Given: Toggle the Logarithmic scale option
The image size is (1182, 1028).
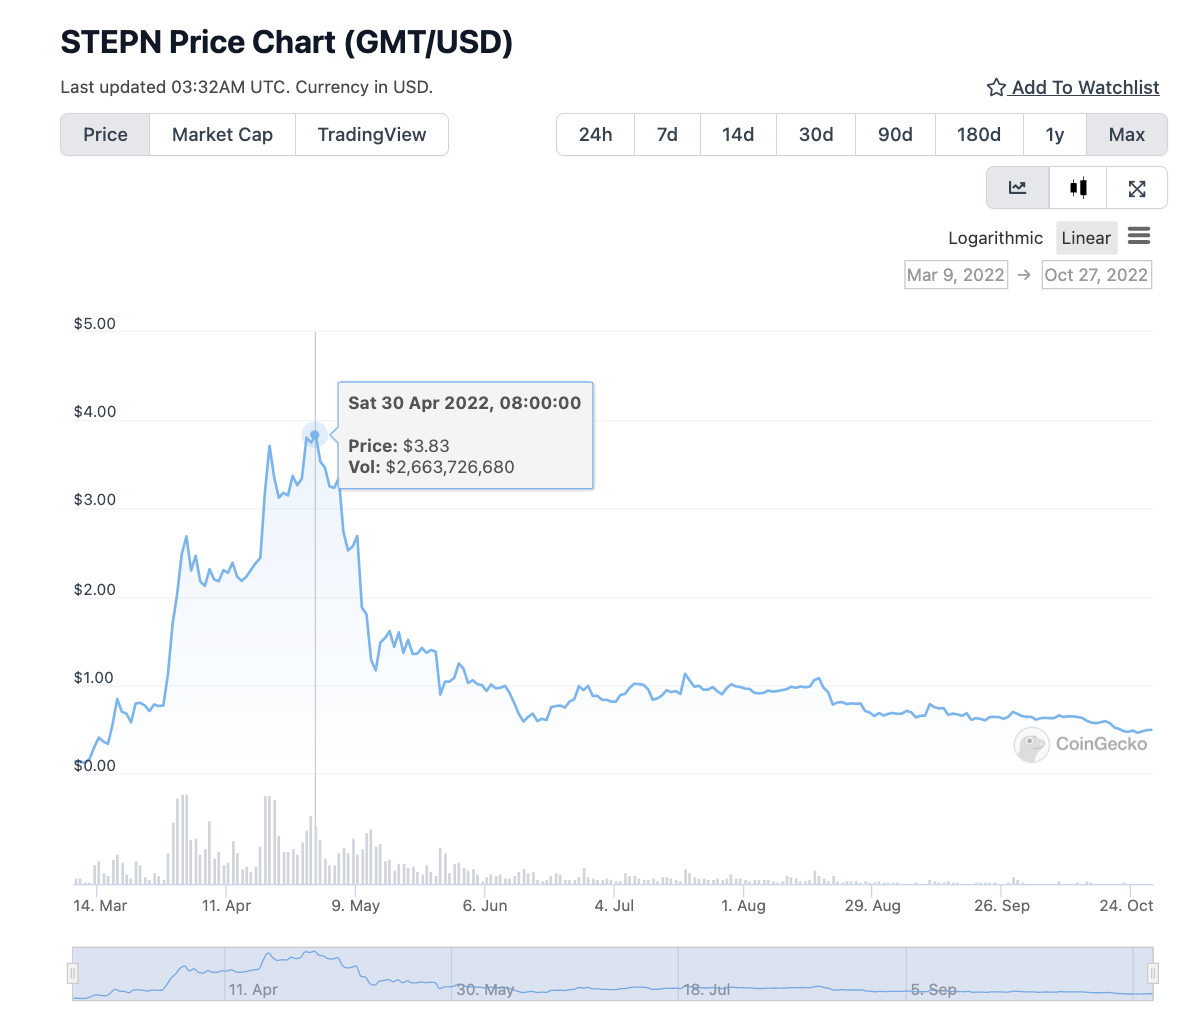Looking at the screenshot, I should (995, 238).
